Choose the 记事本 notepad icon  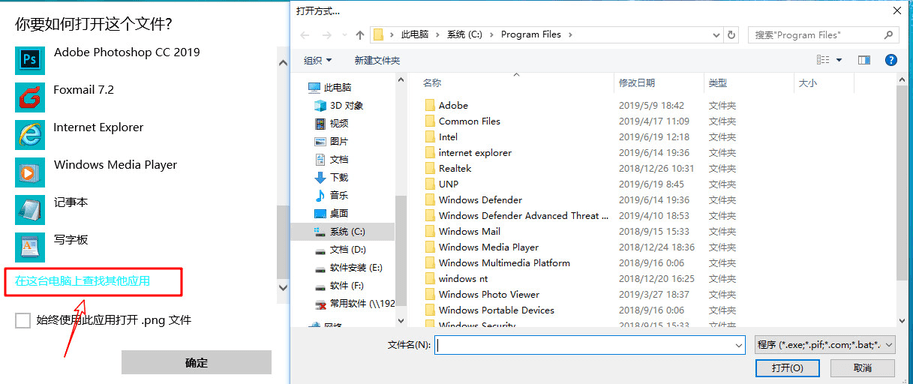[30, 209]
